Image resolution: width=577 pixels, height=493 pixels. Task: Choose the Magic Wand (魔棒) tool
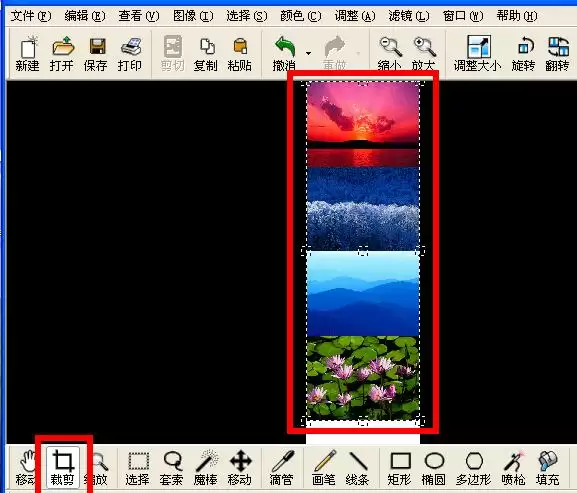point(206,467)
